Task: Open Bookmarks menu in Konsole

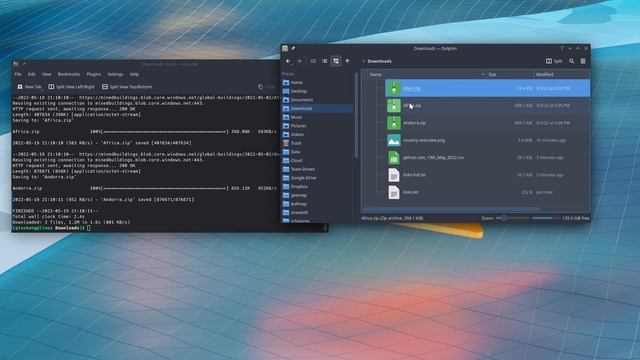Action: click(x=69, y=74)
